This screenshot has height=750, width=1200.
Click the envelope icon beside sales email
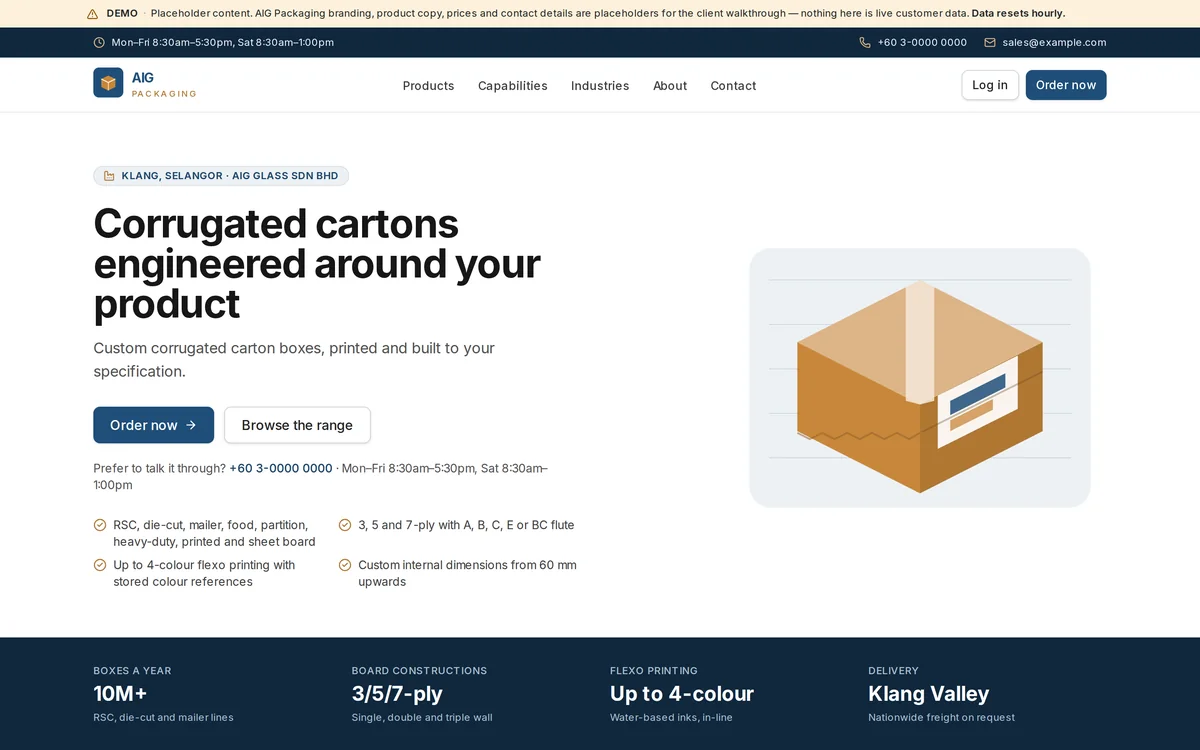point(990,42)
